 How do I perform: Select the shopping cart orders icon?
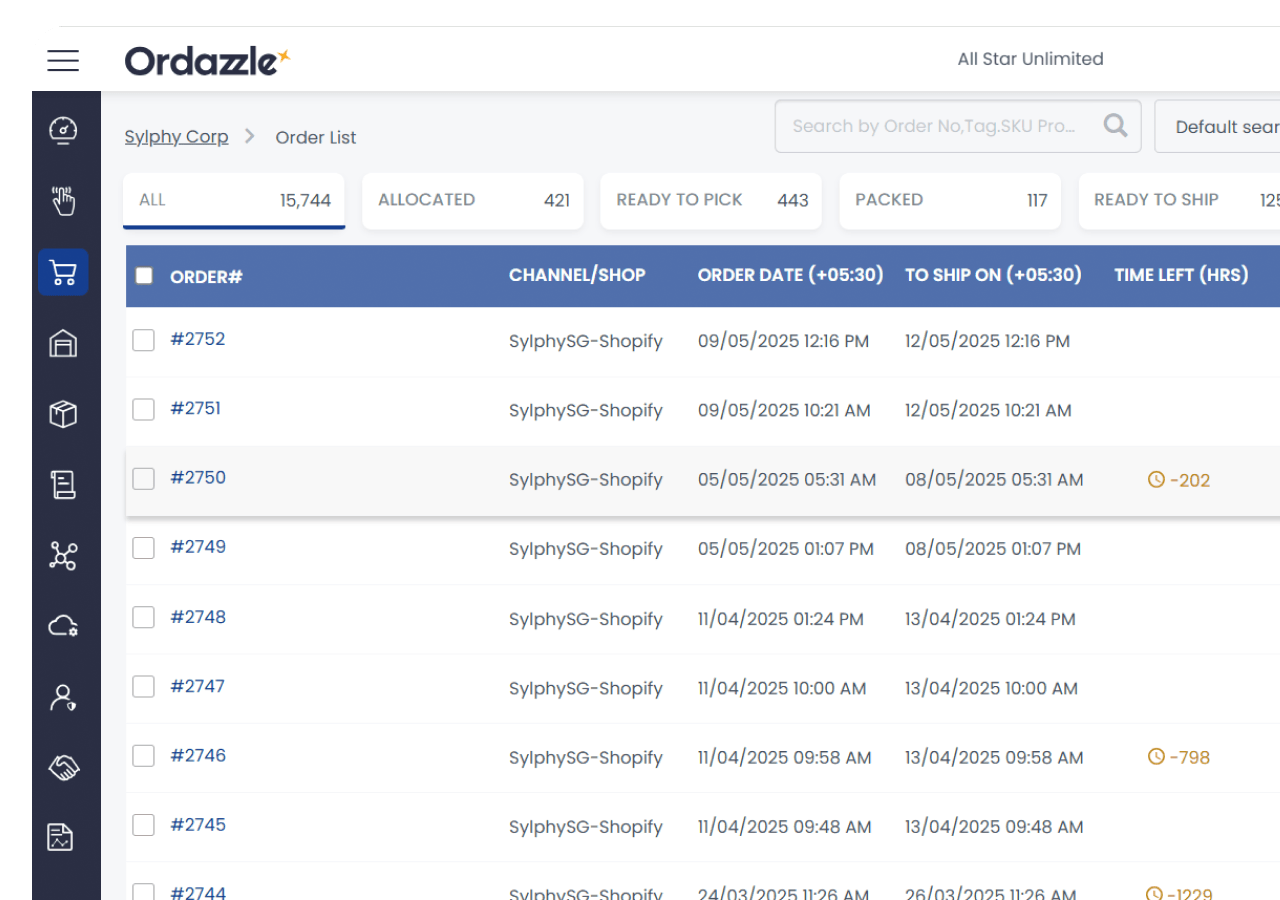click(64, 273)
